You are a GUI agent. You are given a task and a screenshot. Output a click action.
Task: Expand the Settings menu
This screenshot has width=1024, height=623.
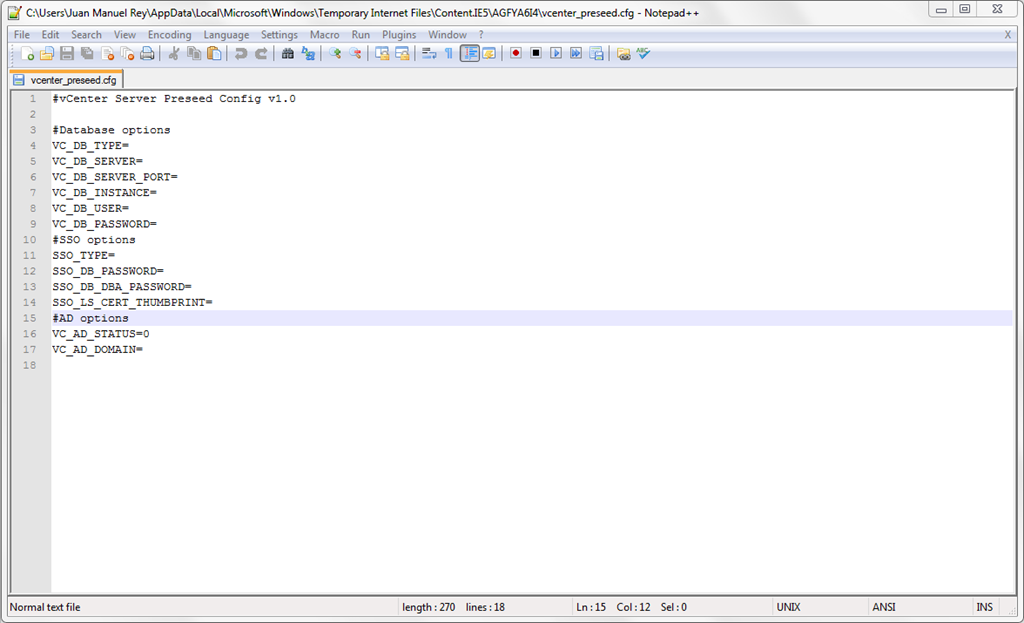coord(279,35)
